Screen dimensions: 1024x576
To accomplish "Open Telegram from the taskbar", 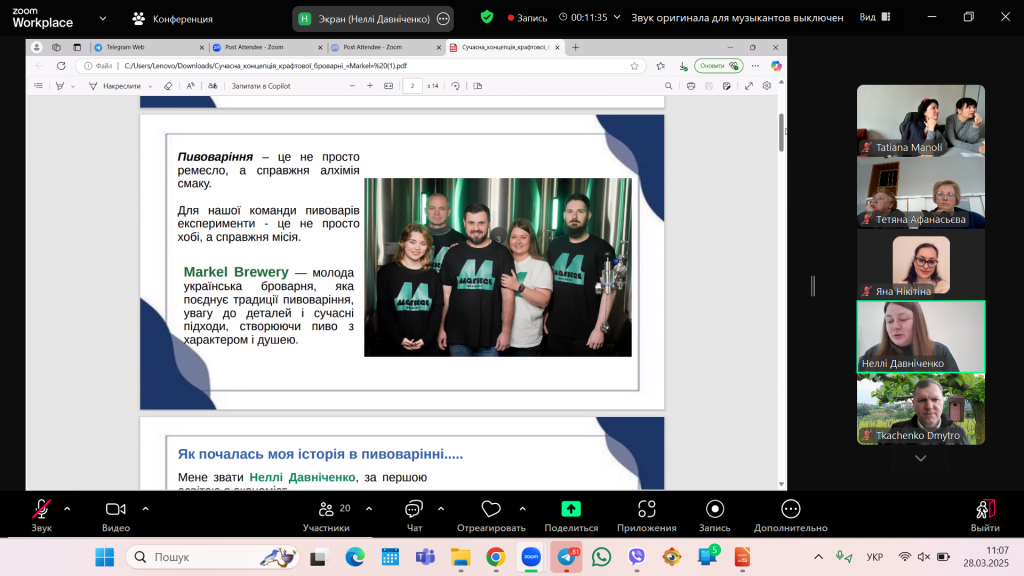I will click(566, 557).
